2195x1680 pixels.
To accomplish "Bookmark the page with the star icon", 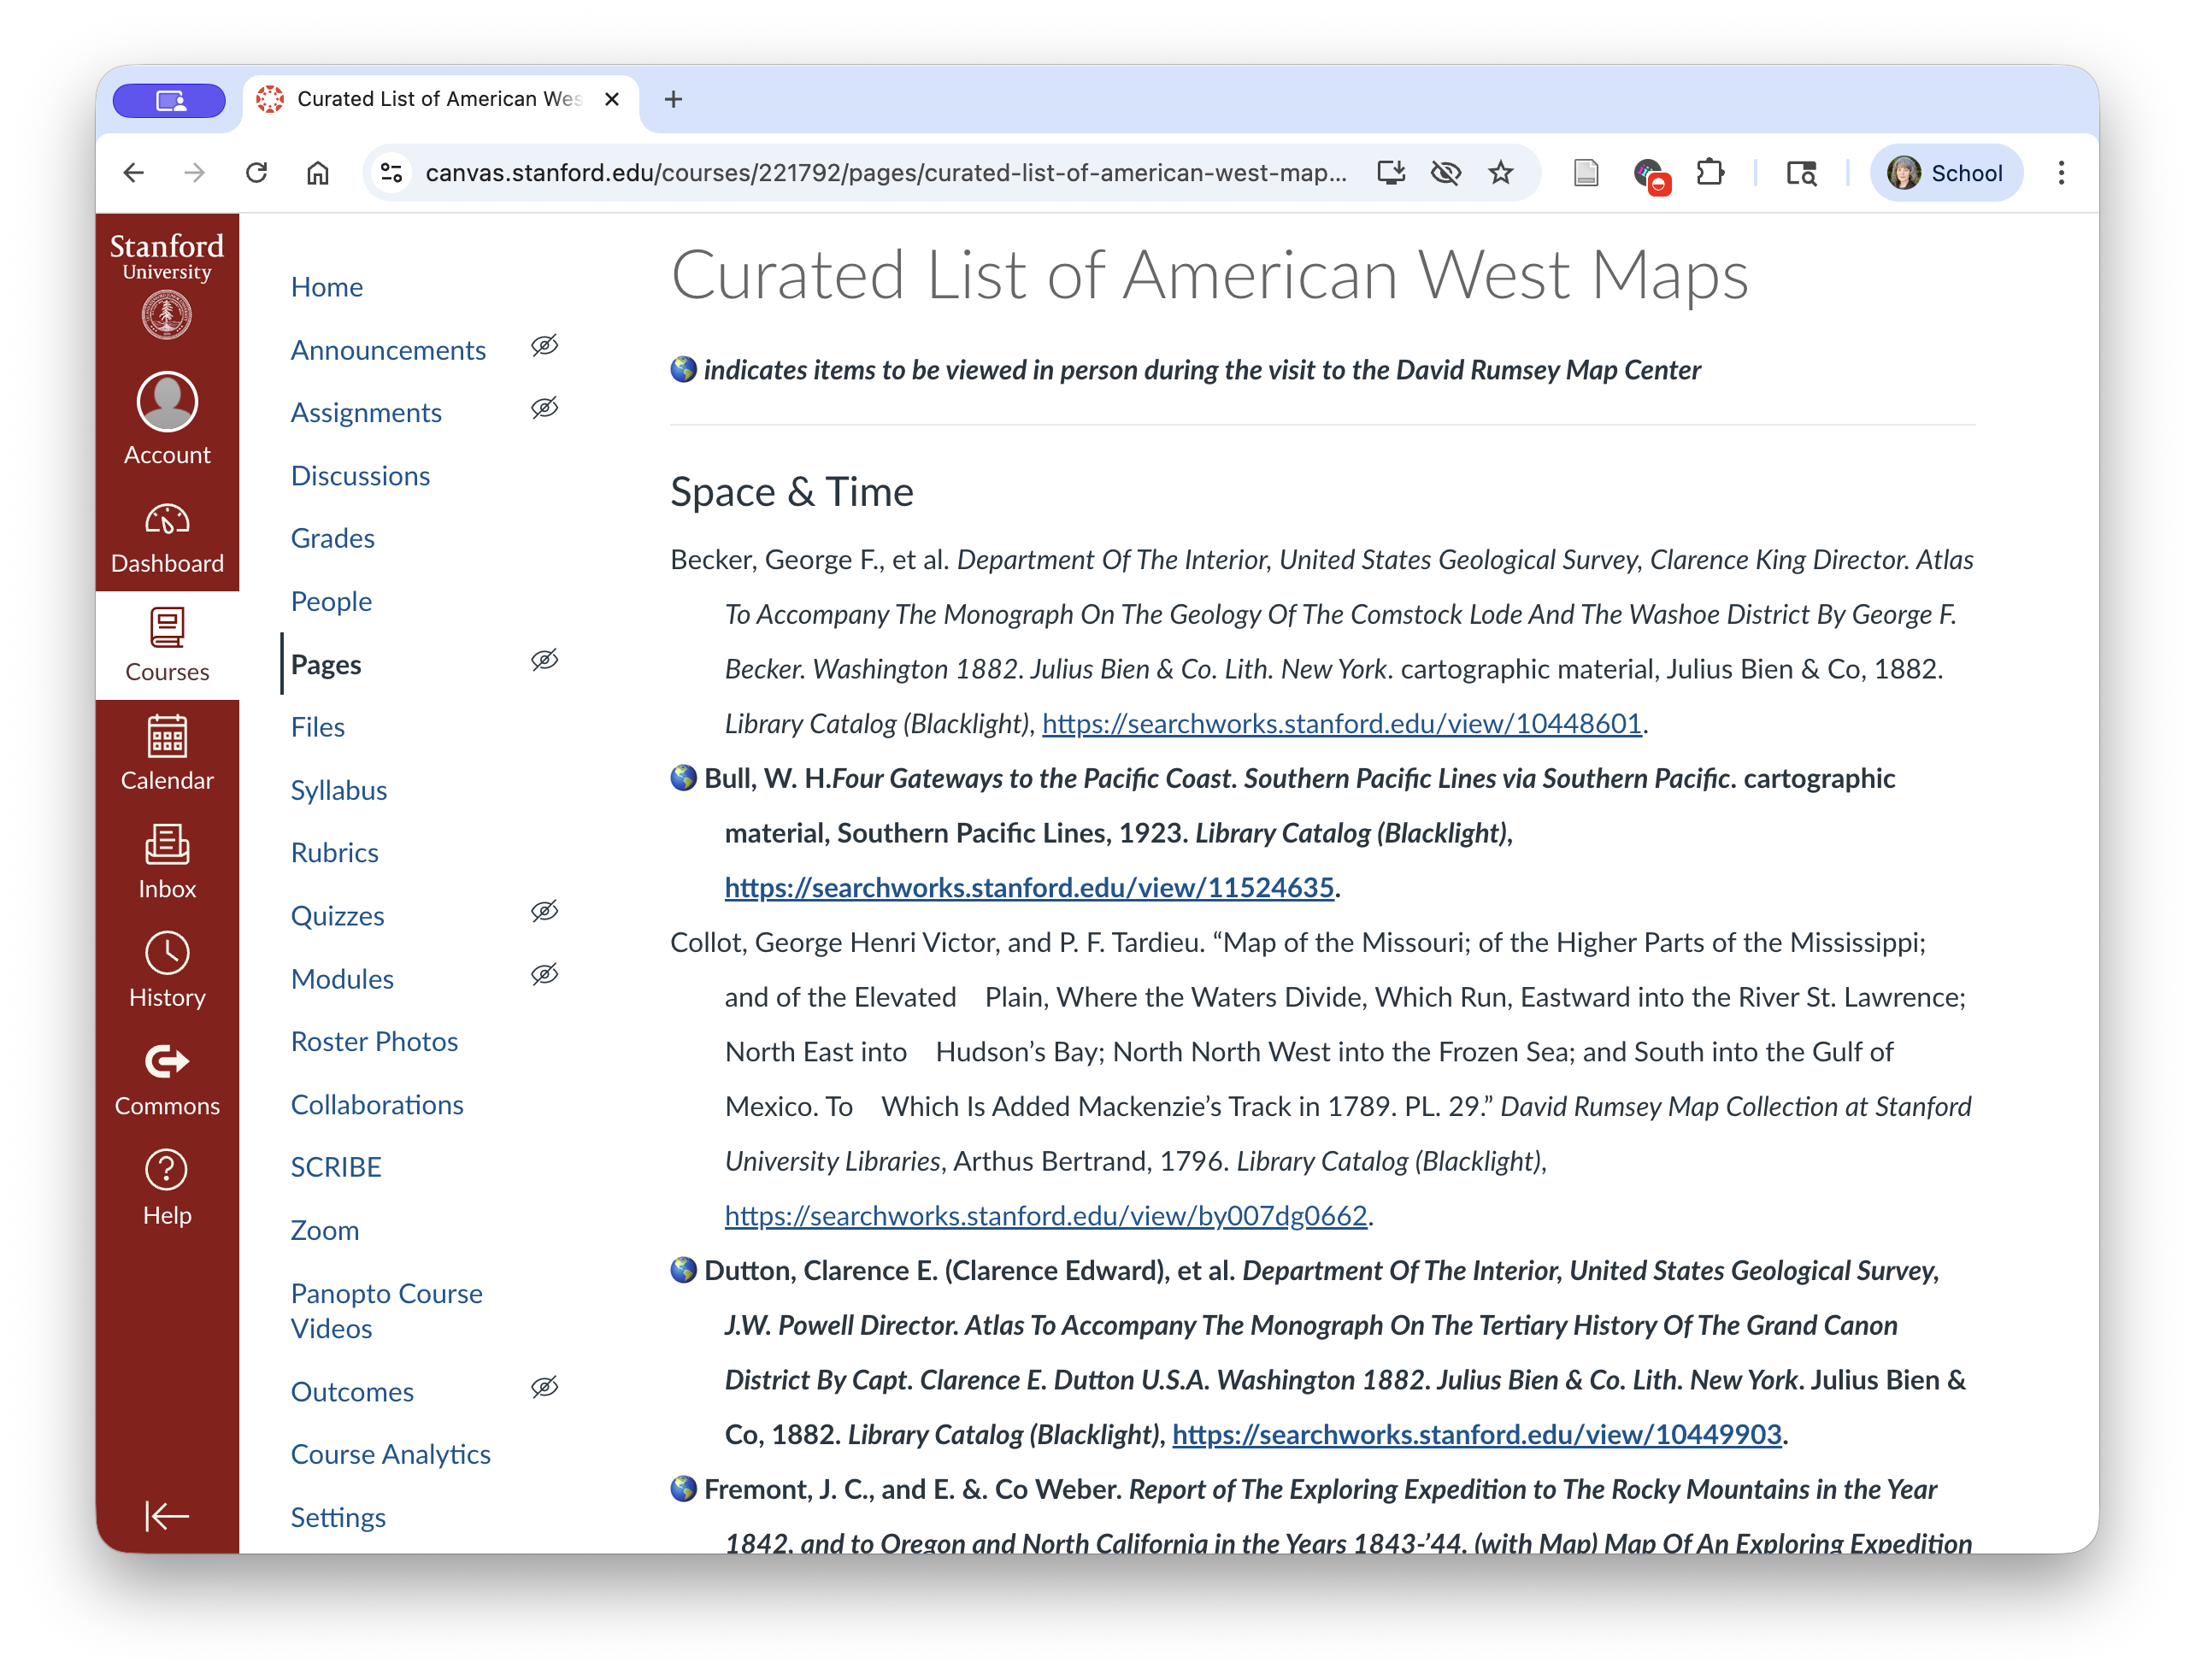I will point(1502,172).
